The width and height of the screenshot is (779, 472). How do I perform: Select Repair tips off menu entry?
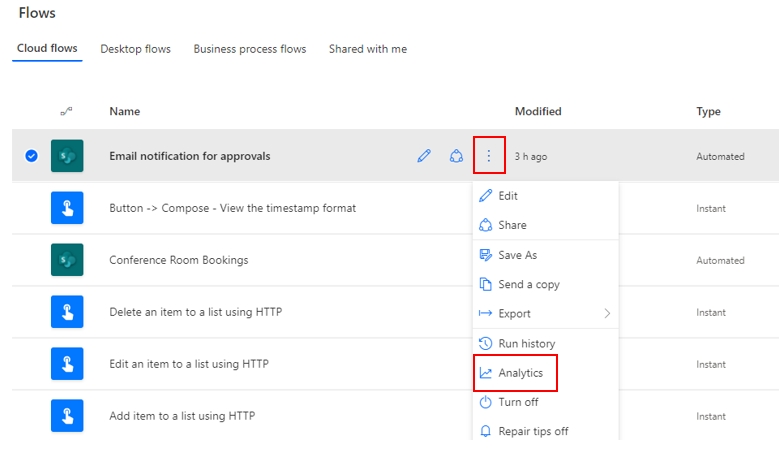click(x=545, y=431)
